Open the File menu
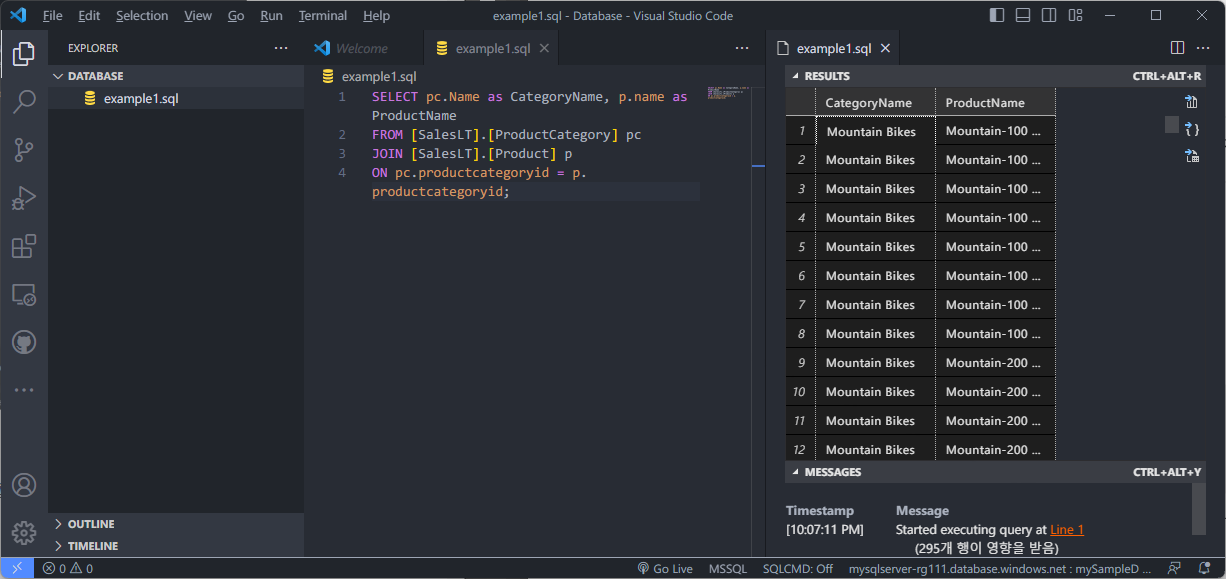 (x=52, y=16)
